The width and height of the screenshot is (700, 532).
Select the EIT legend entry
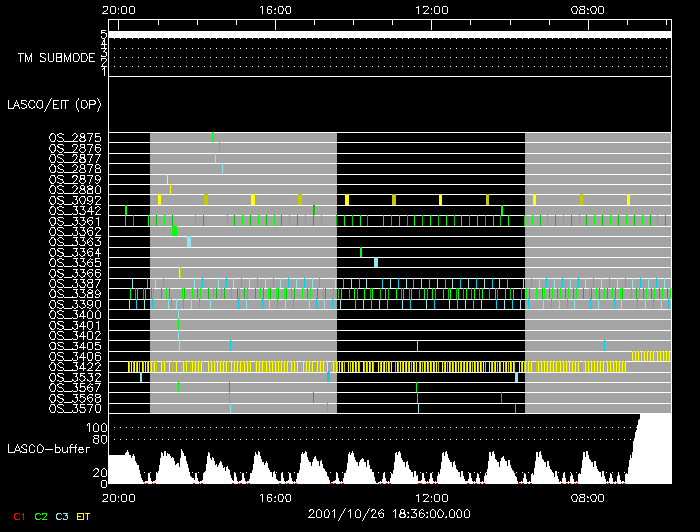click(84, 516)
